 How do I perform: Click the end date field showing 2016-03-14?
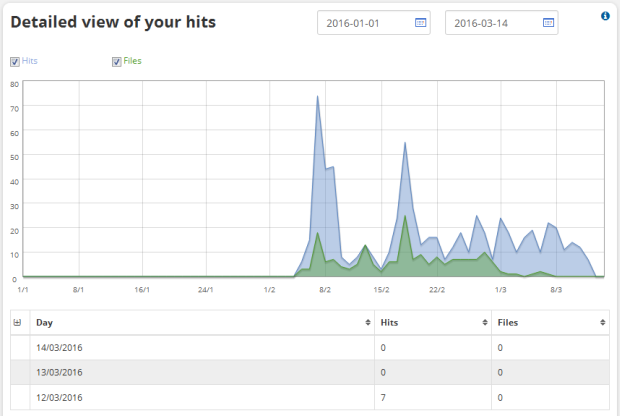coord(490,22)
